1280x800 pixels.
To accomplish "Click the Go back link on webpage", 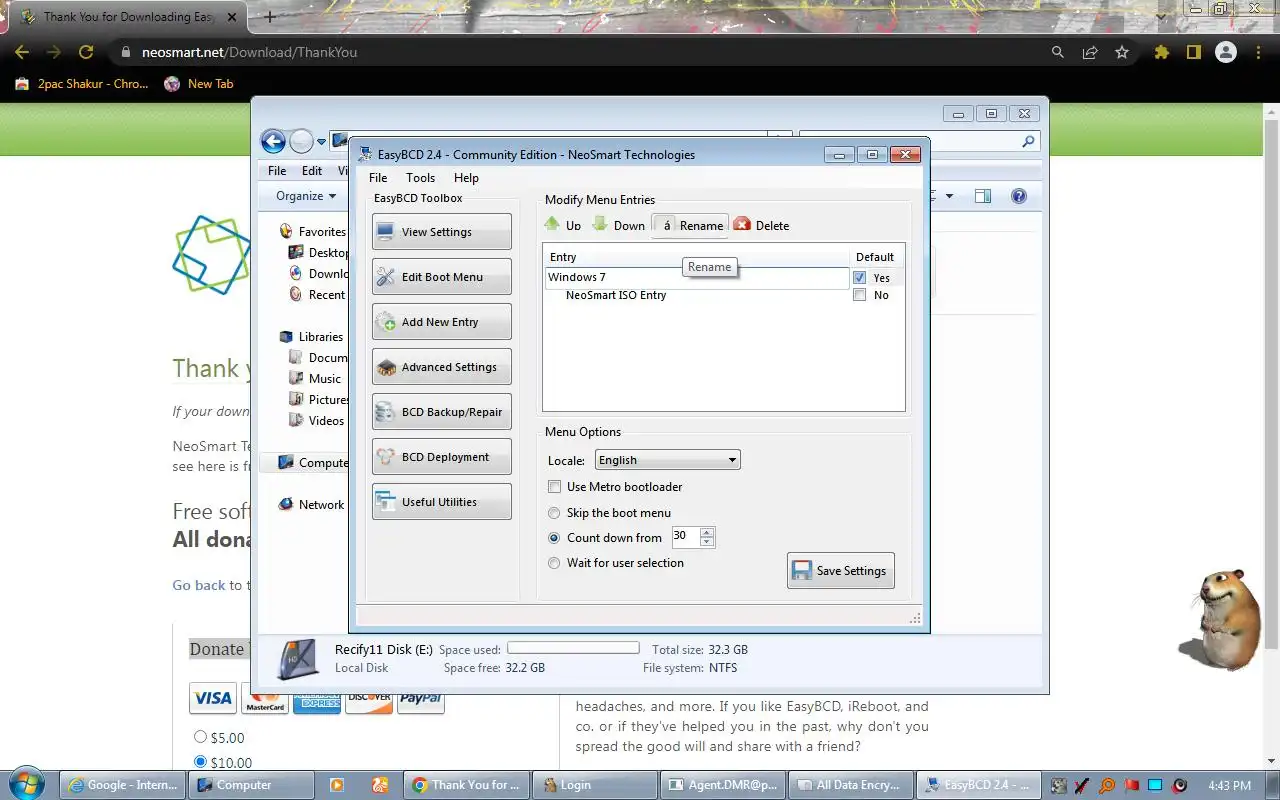I will (x=199, y=585).
